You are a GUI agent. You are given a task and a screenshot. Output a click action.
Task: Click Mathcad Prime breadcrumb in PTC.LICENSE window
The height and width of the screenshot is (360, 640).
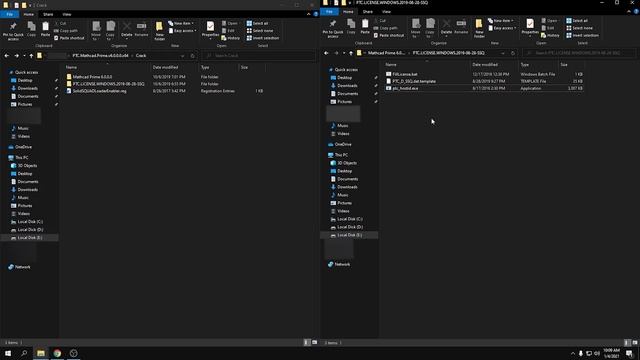pyautogui.click(x=387, y=53)
